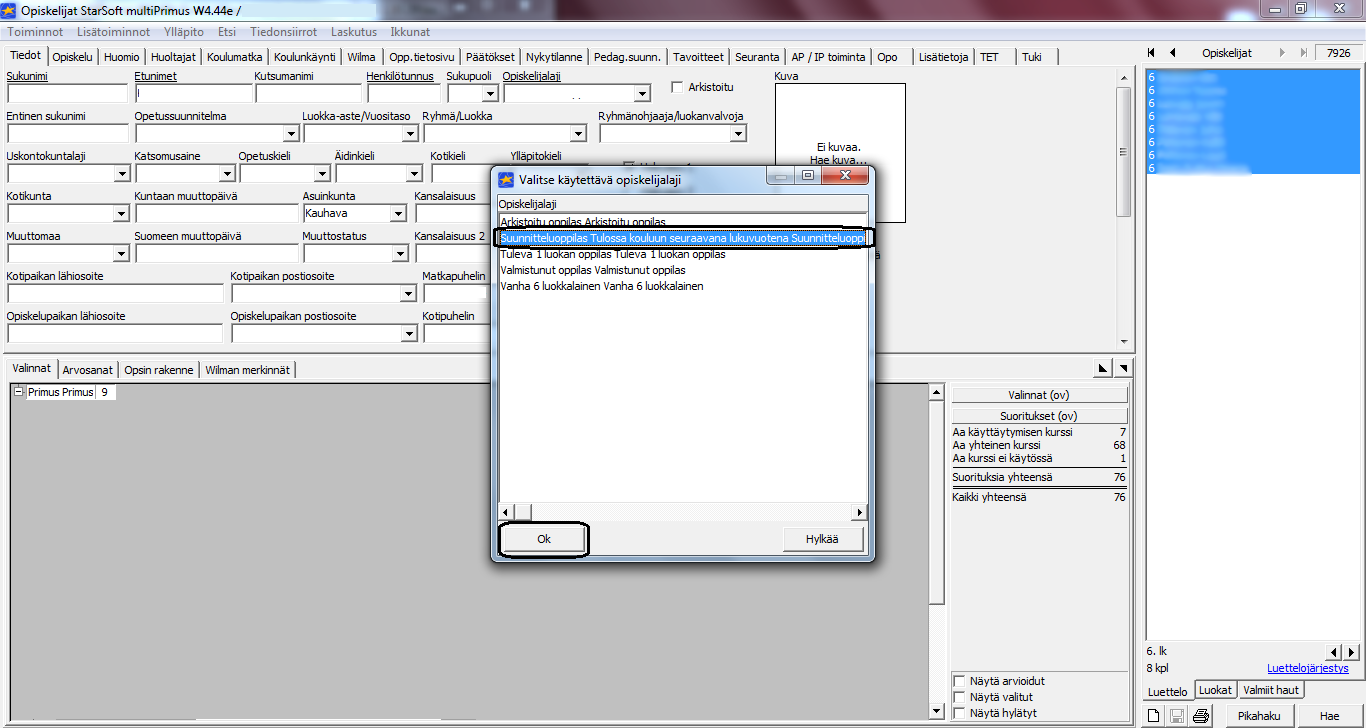Viewport: 1366px width, 728px height.
Task: Open the Ryhmänohjaaja/luokanvalvoja dropdown
Action: tap(738, 134)
